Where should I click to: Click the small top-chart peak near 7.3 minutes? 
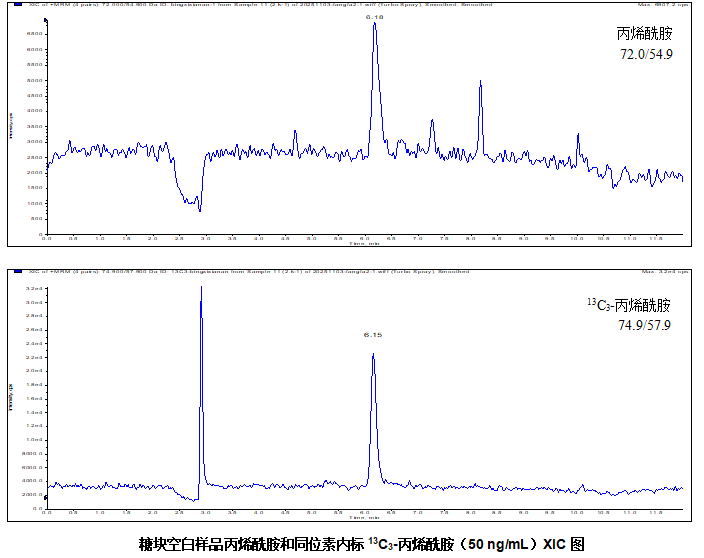pyautogui.click(x=432, y=122)
